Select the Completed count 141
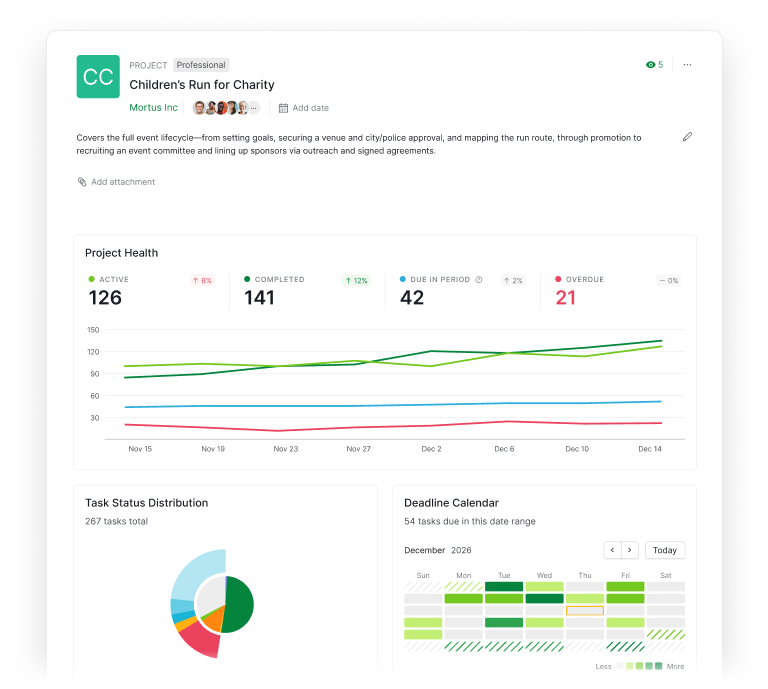Screen dimensions: 768x689 pos(259,298)
